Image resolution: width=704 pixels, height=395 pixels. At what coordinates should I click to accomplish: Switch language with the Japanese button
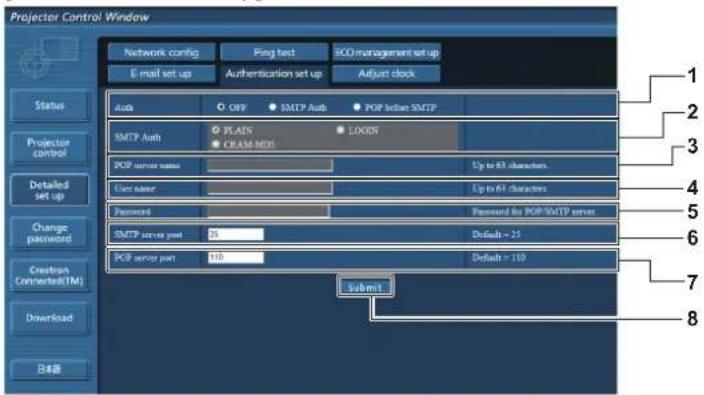[49, 369]
